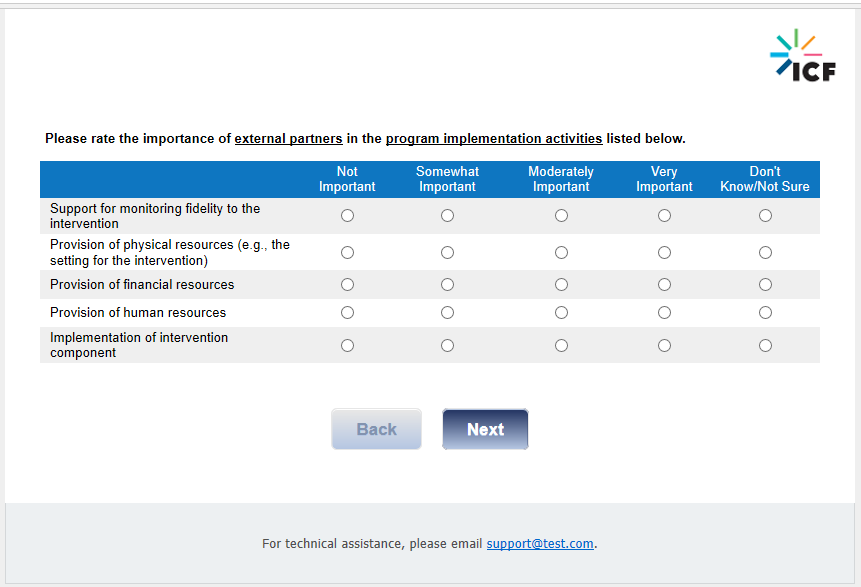Mark financial resources as Don't Know/Not Sure
This screenshot has width=861, height=587.
tap(765, 285)
